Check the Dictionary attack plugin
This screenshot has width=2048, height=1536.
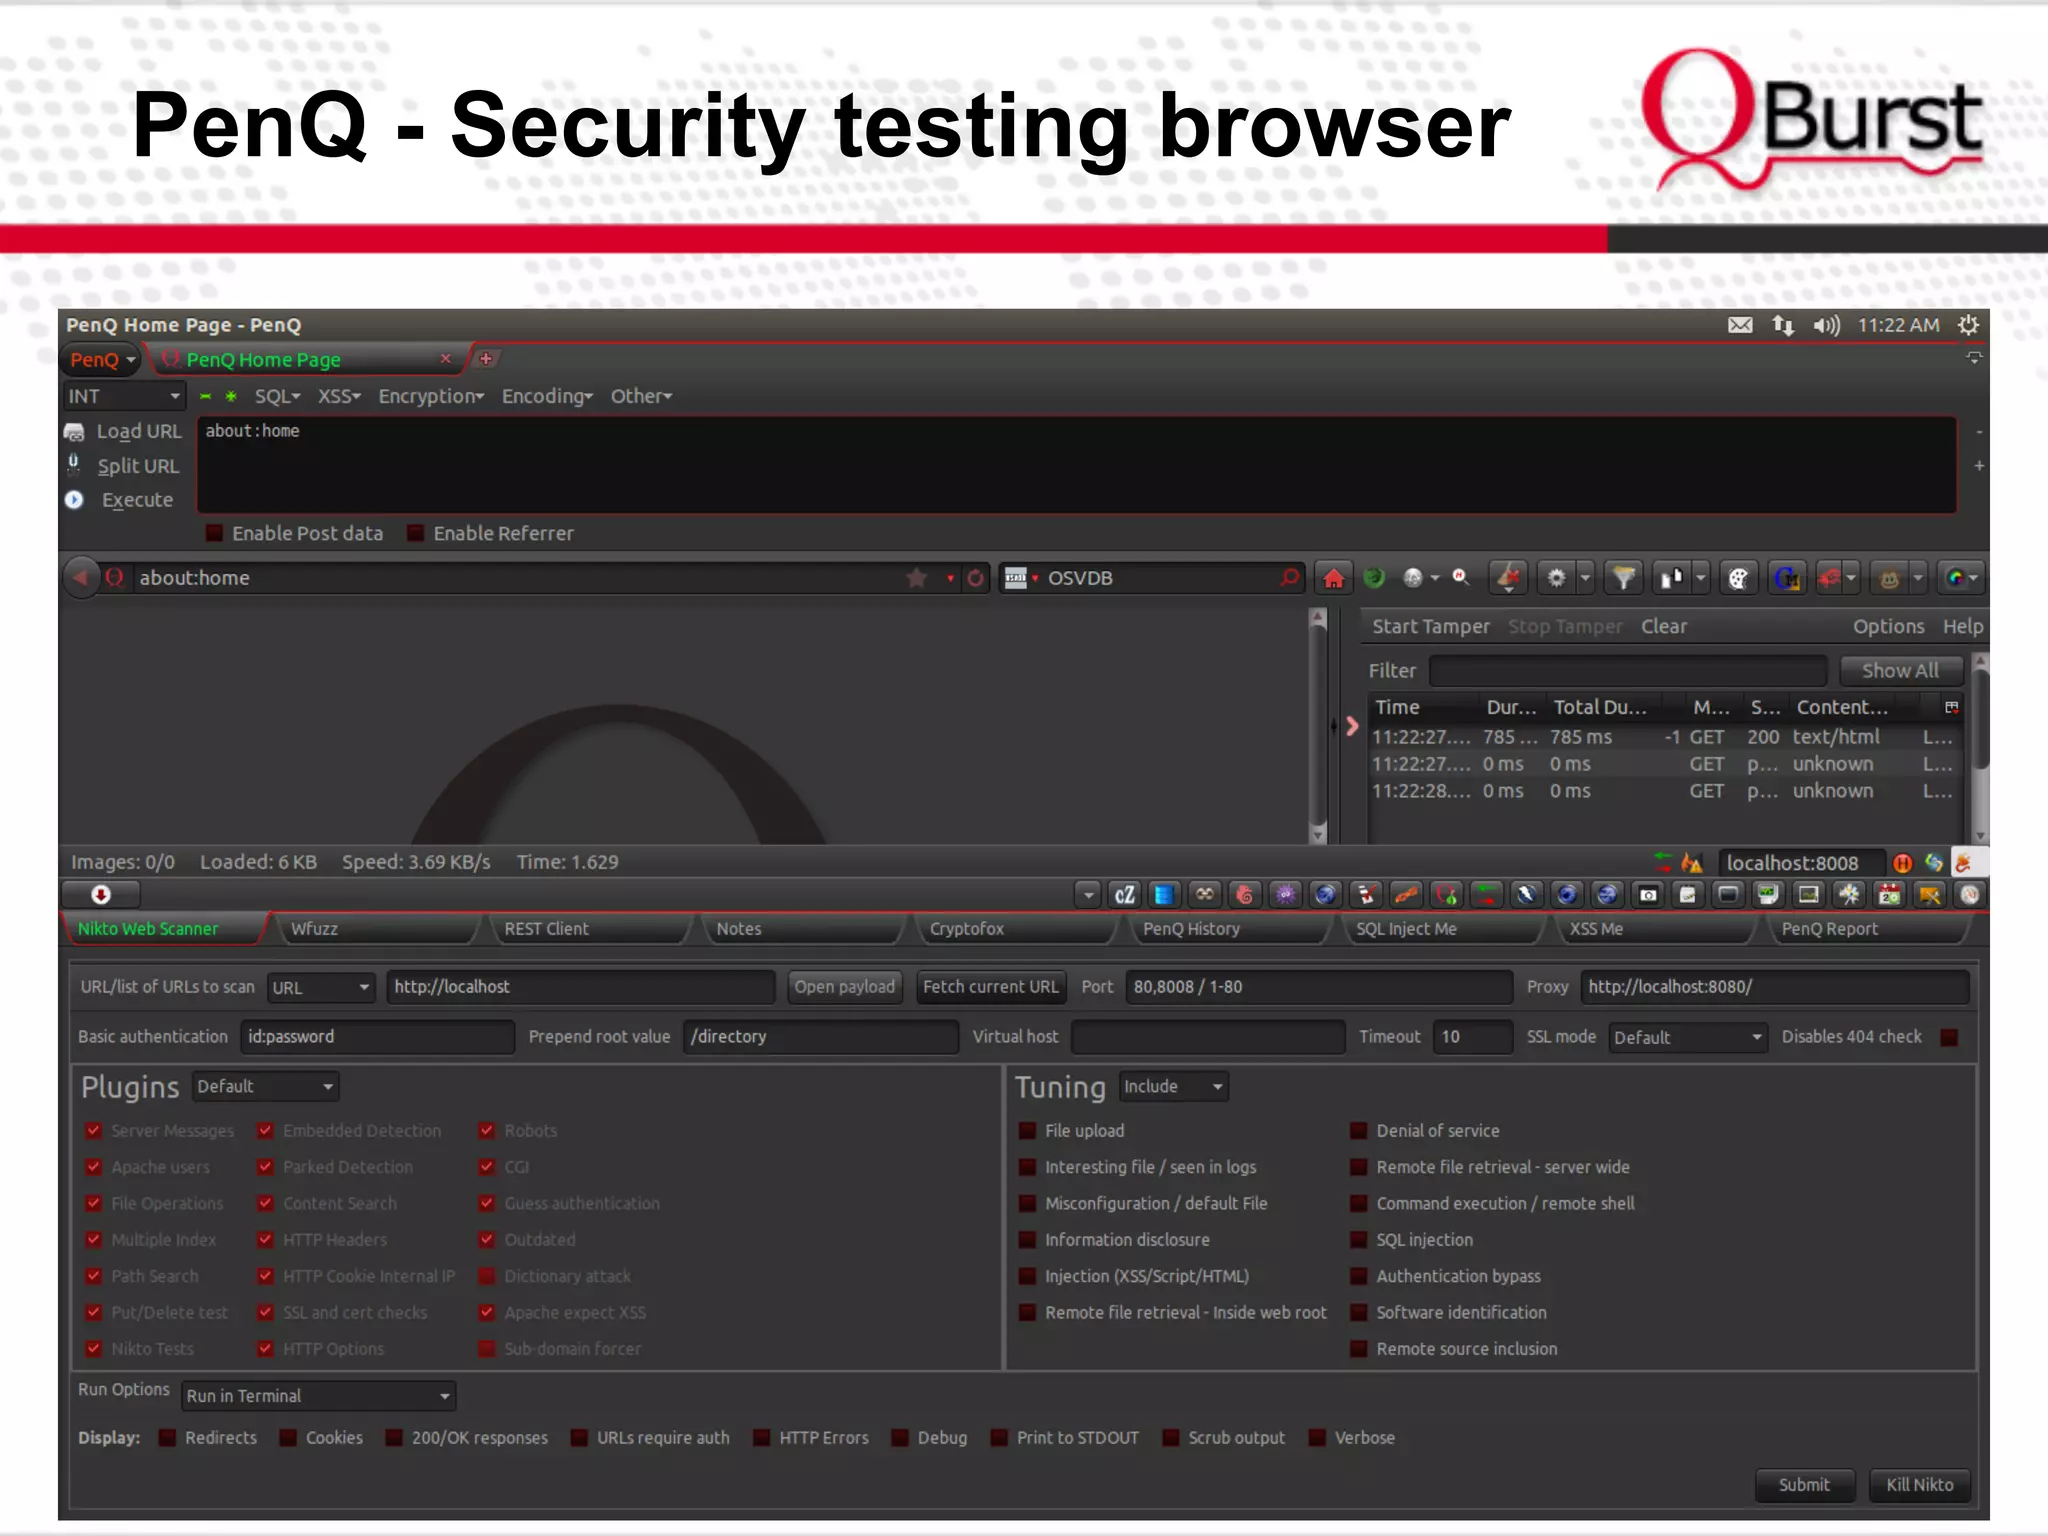coord(487,1277)
